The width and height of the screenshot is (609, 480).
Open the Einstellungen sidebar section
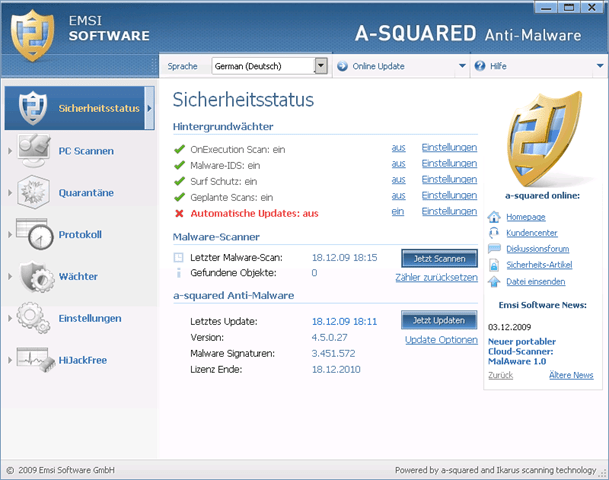click(90, 318)
